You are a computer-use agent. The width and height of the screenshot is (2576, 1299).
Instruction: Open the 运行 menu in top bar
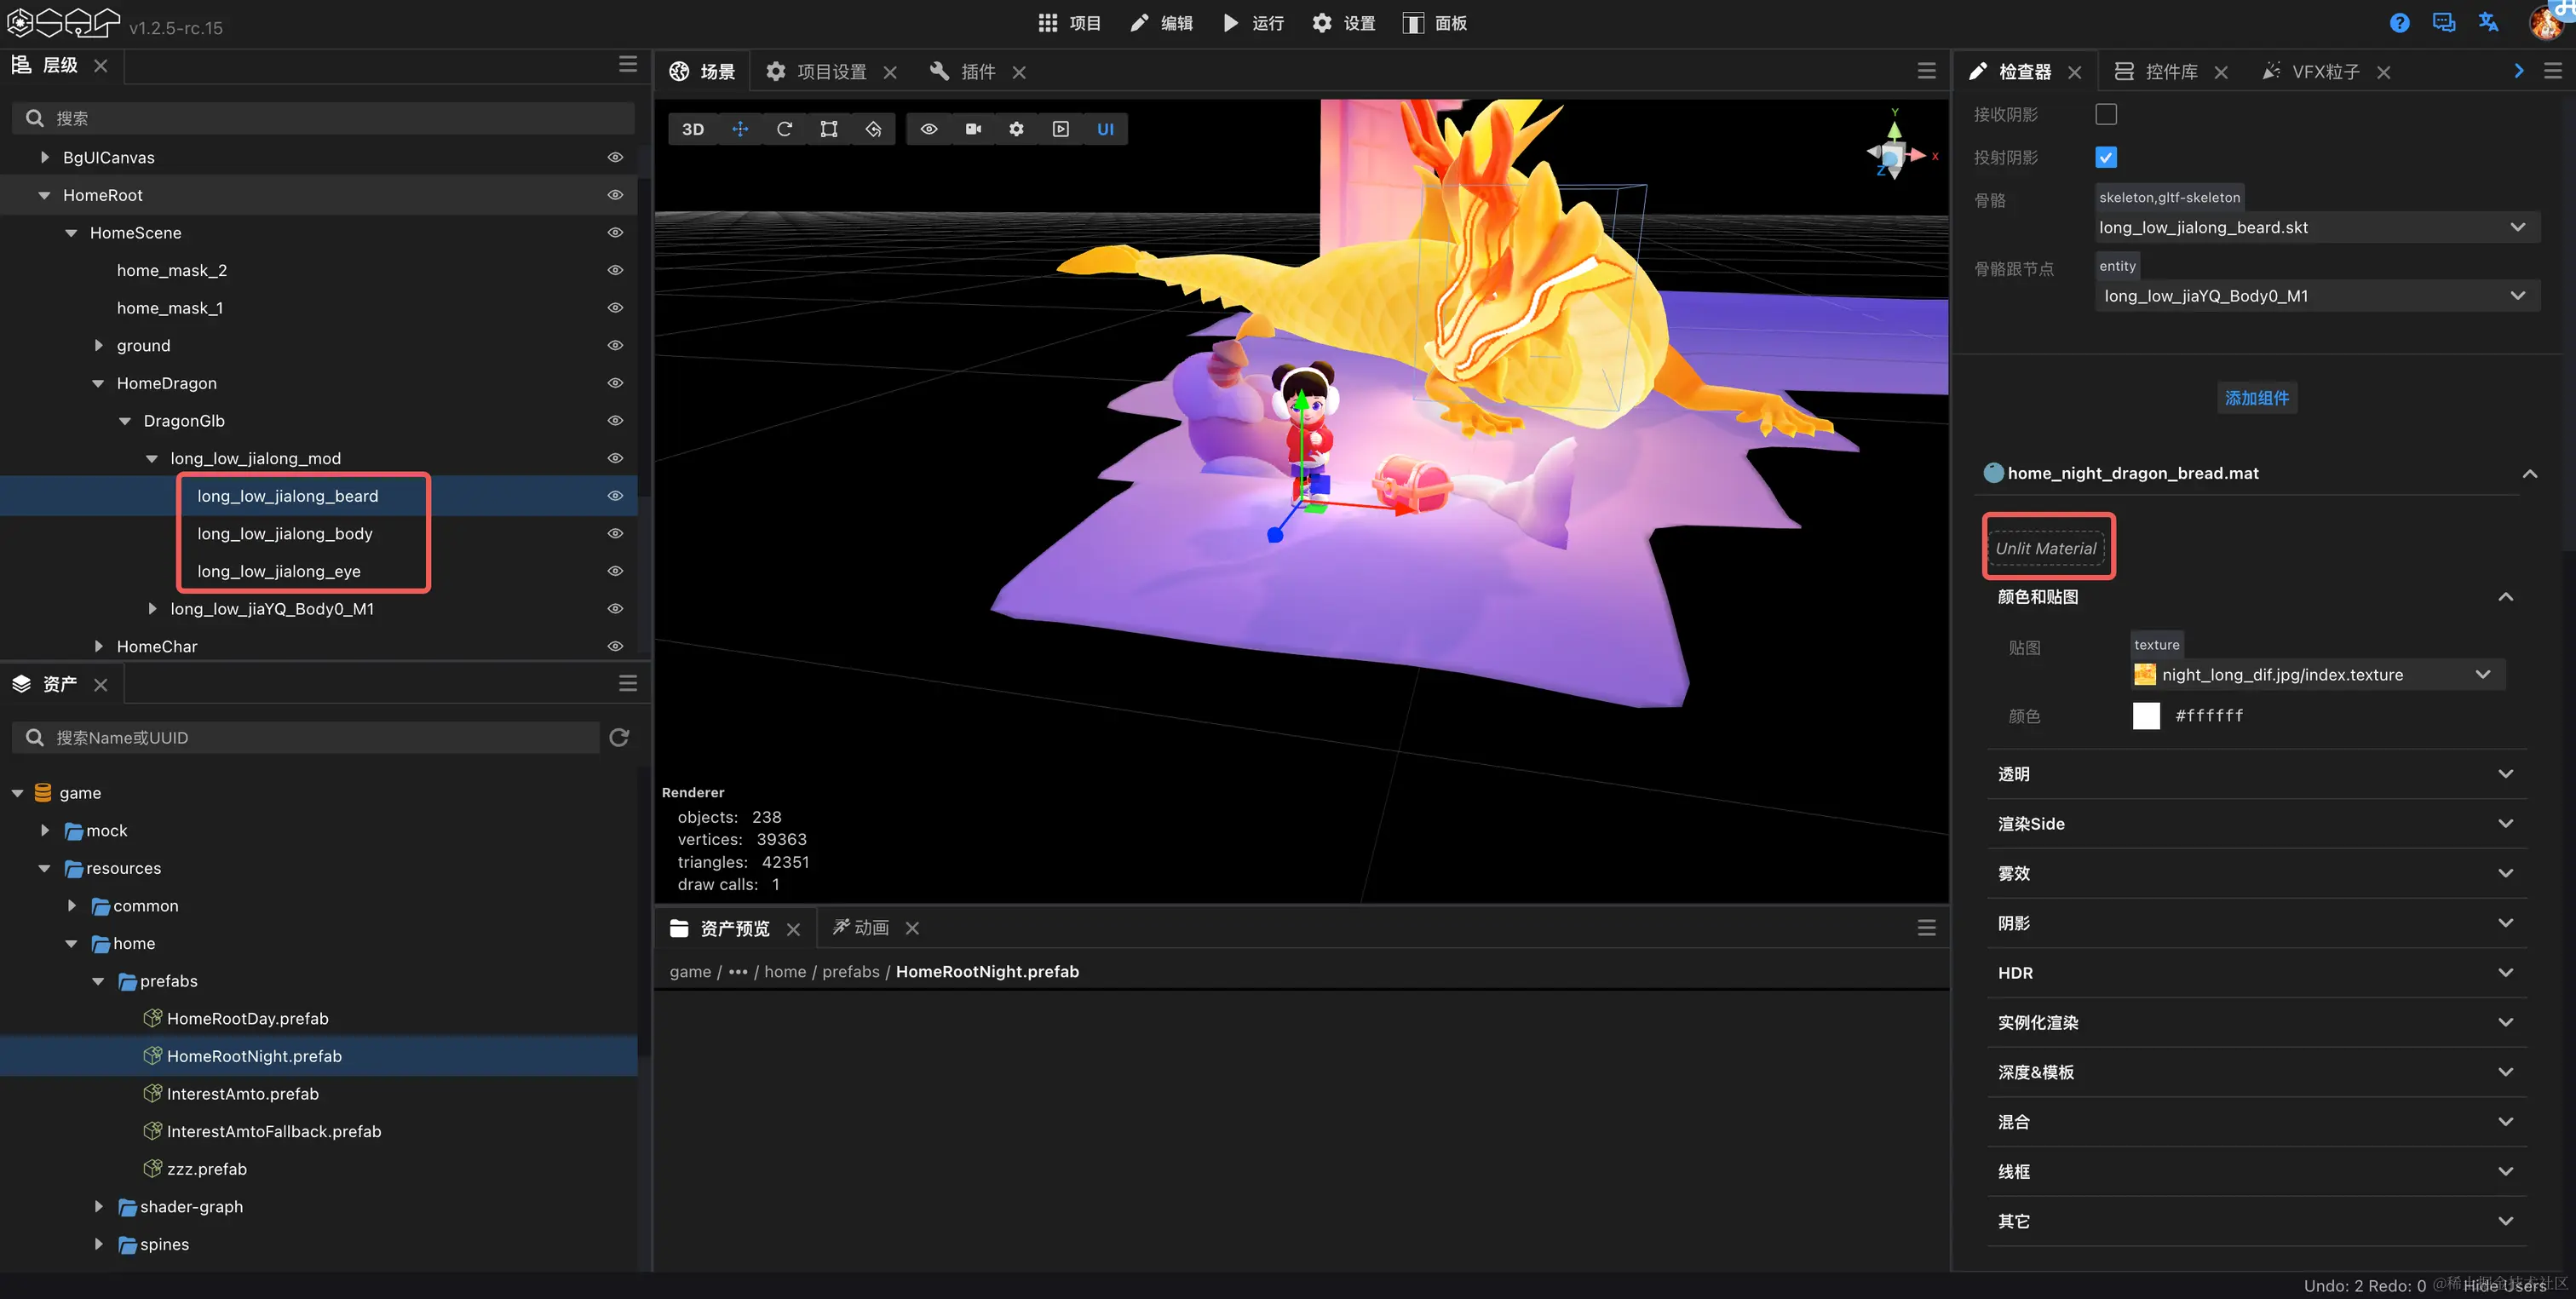pyautogui.click(x=1253, y=23)
